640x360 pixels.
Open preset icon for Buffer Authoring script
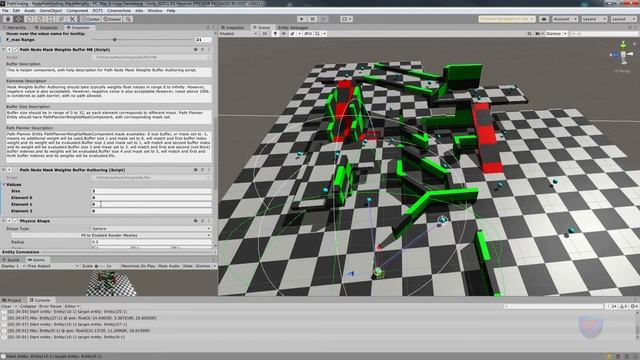202,170
